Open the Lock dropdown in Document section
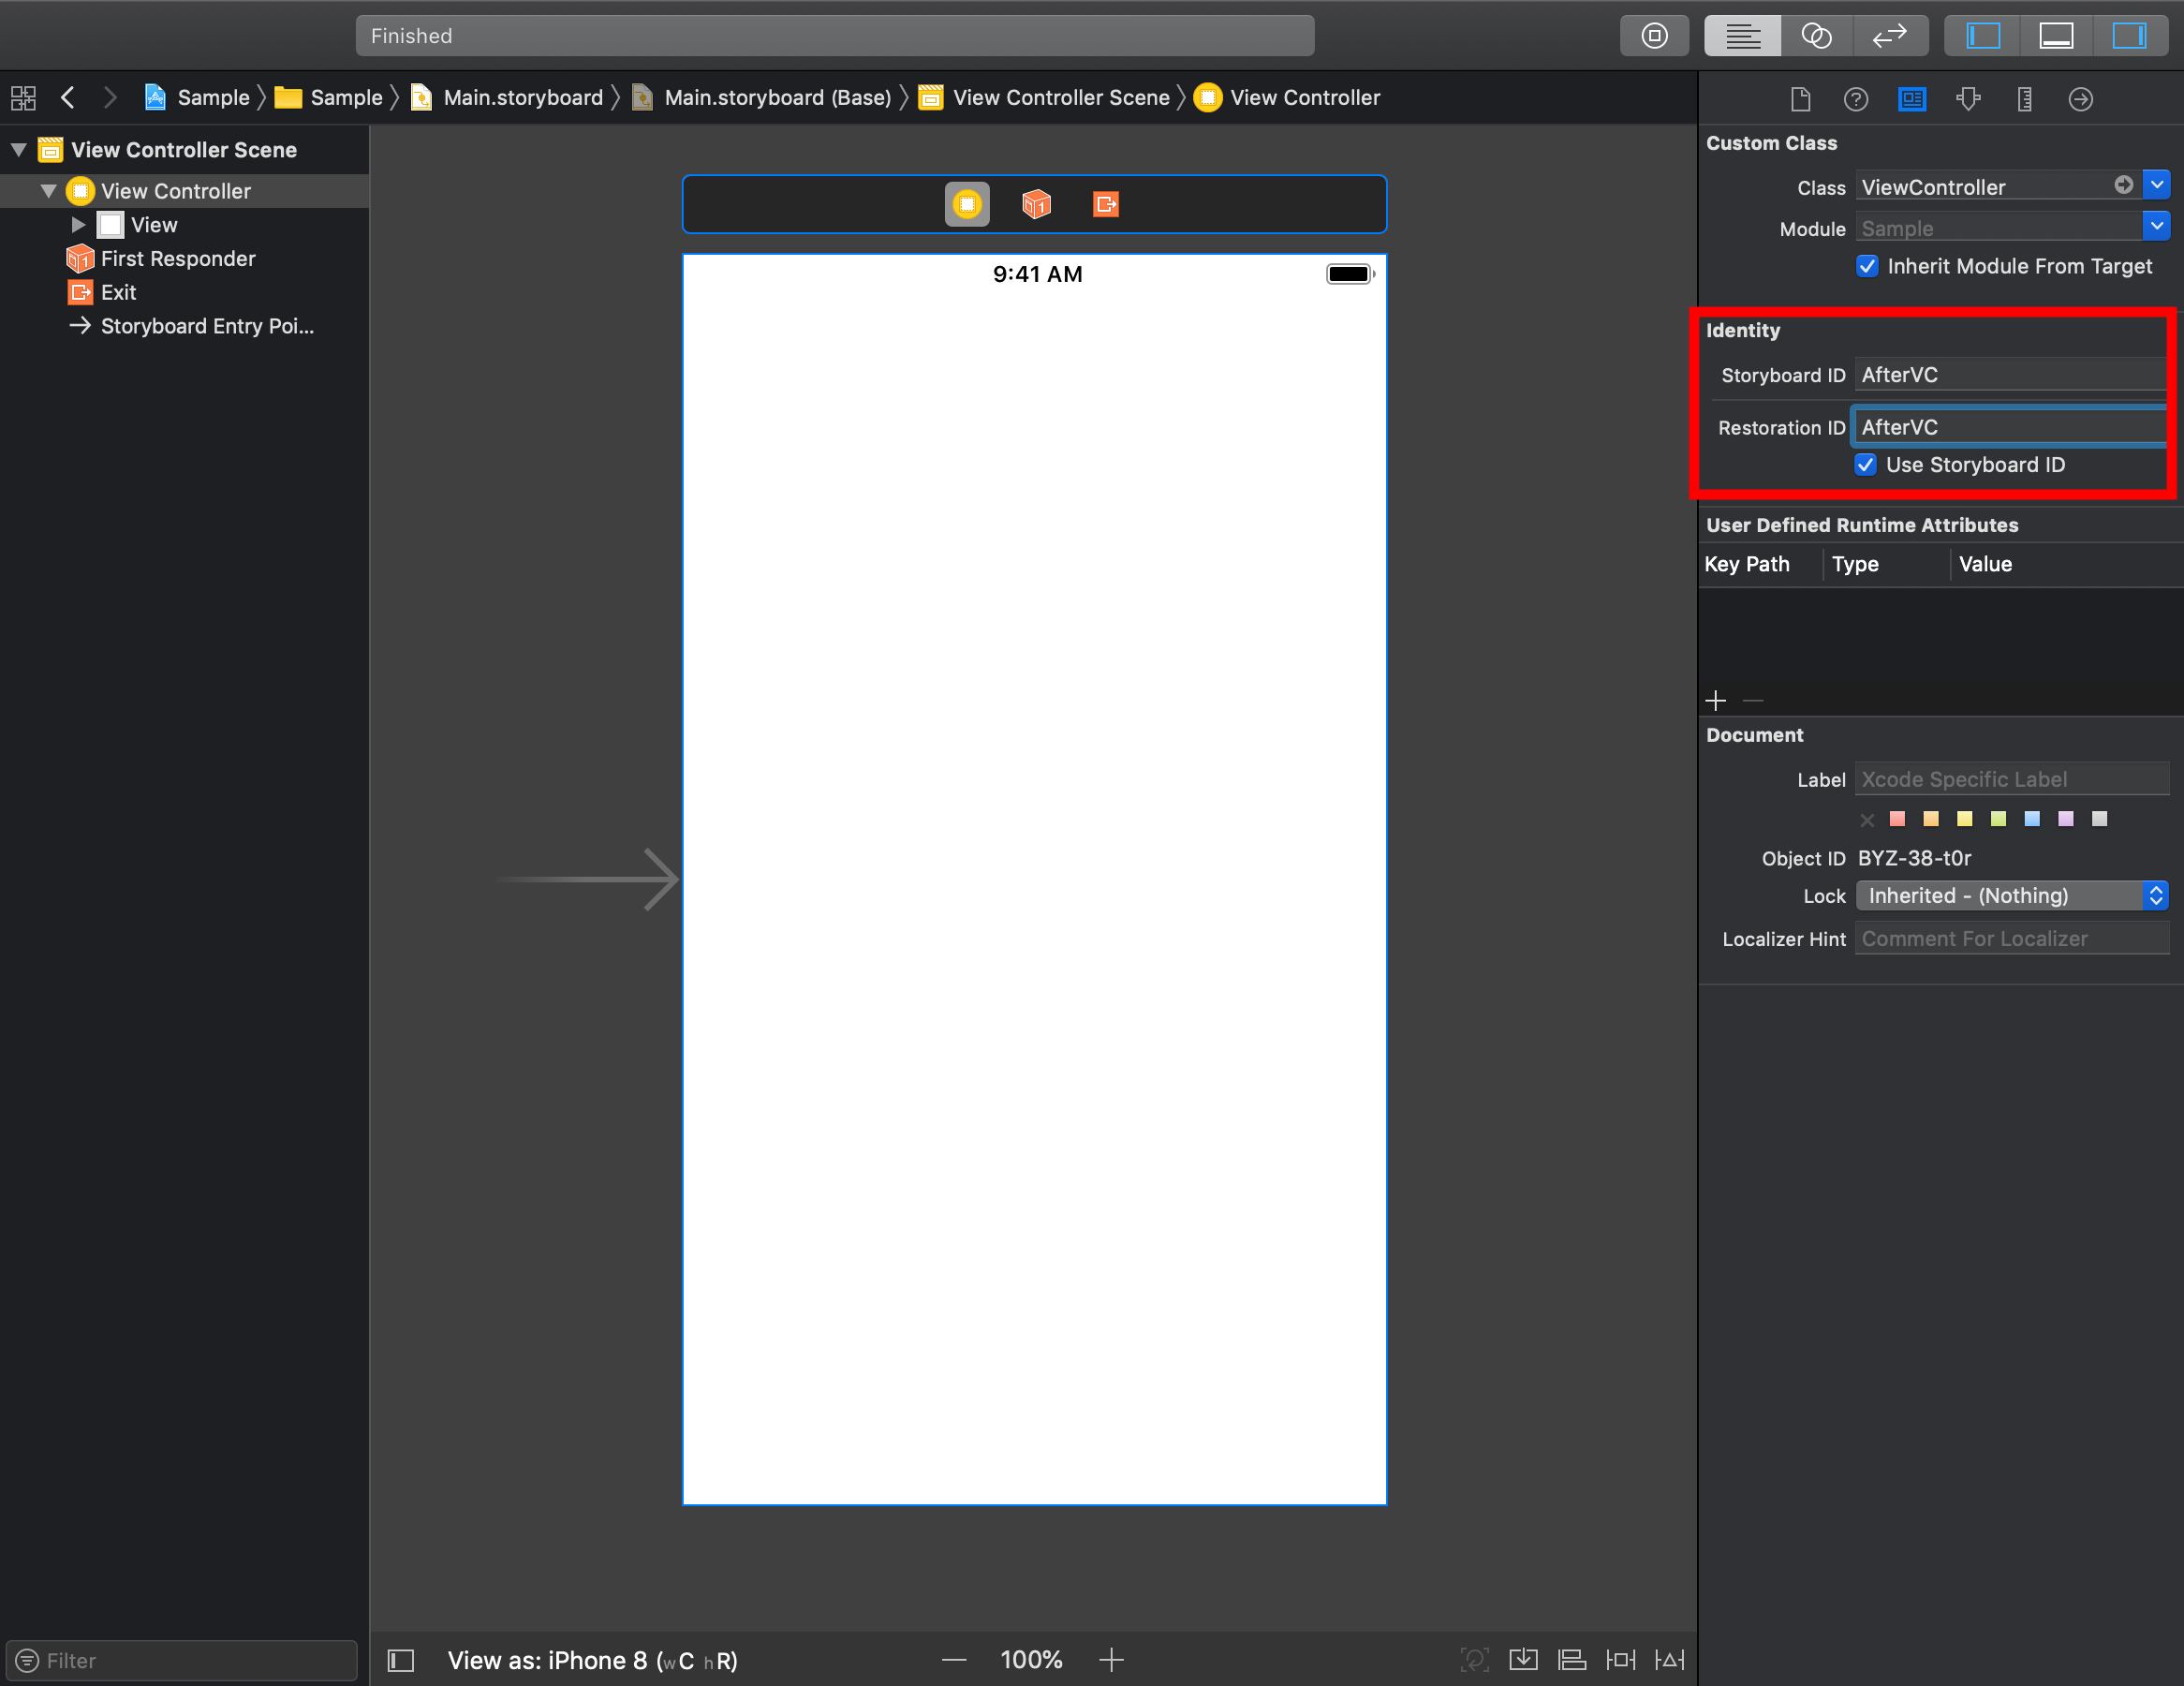 click(x=2013, y=895)
